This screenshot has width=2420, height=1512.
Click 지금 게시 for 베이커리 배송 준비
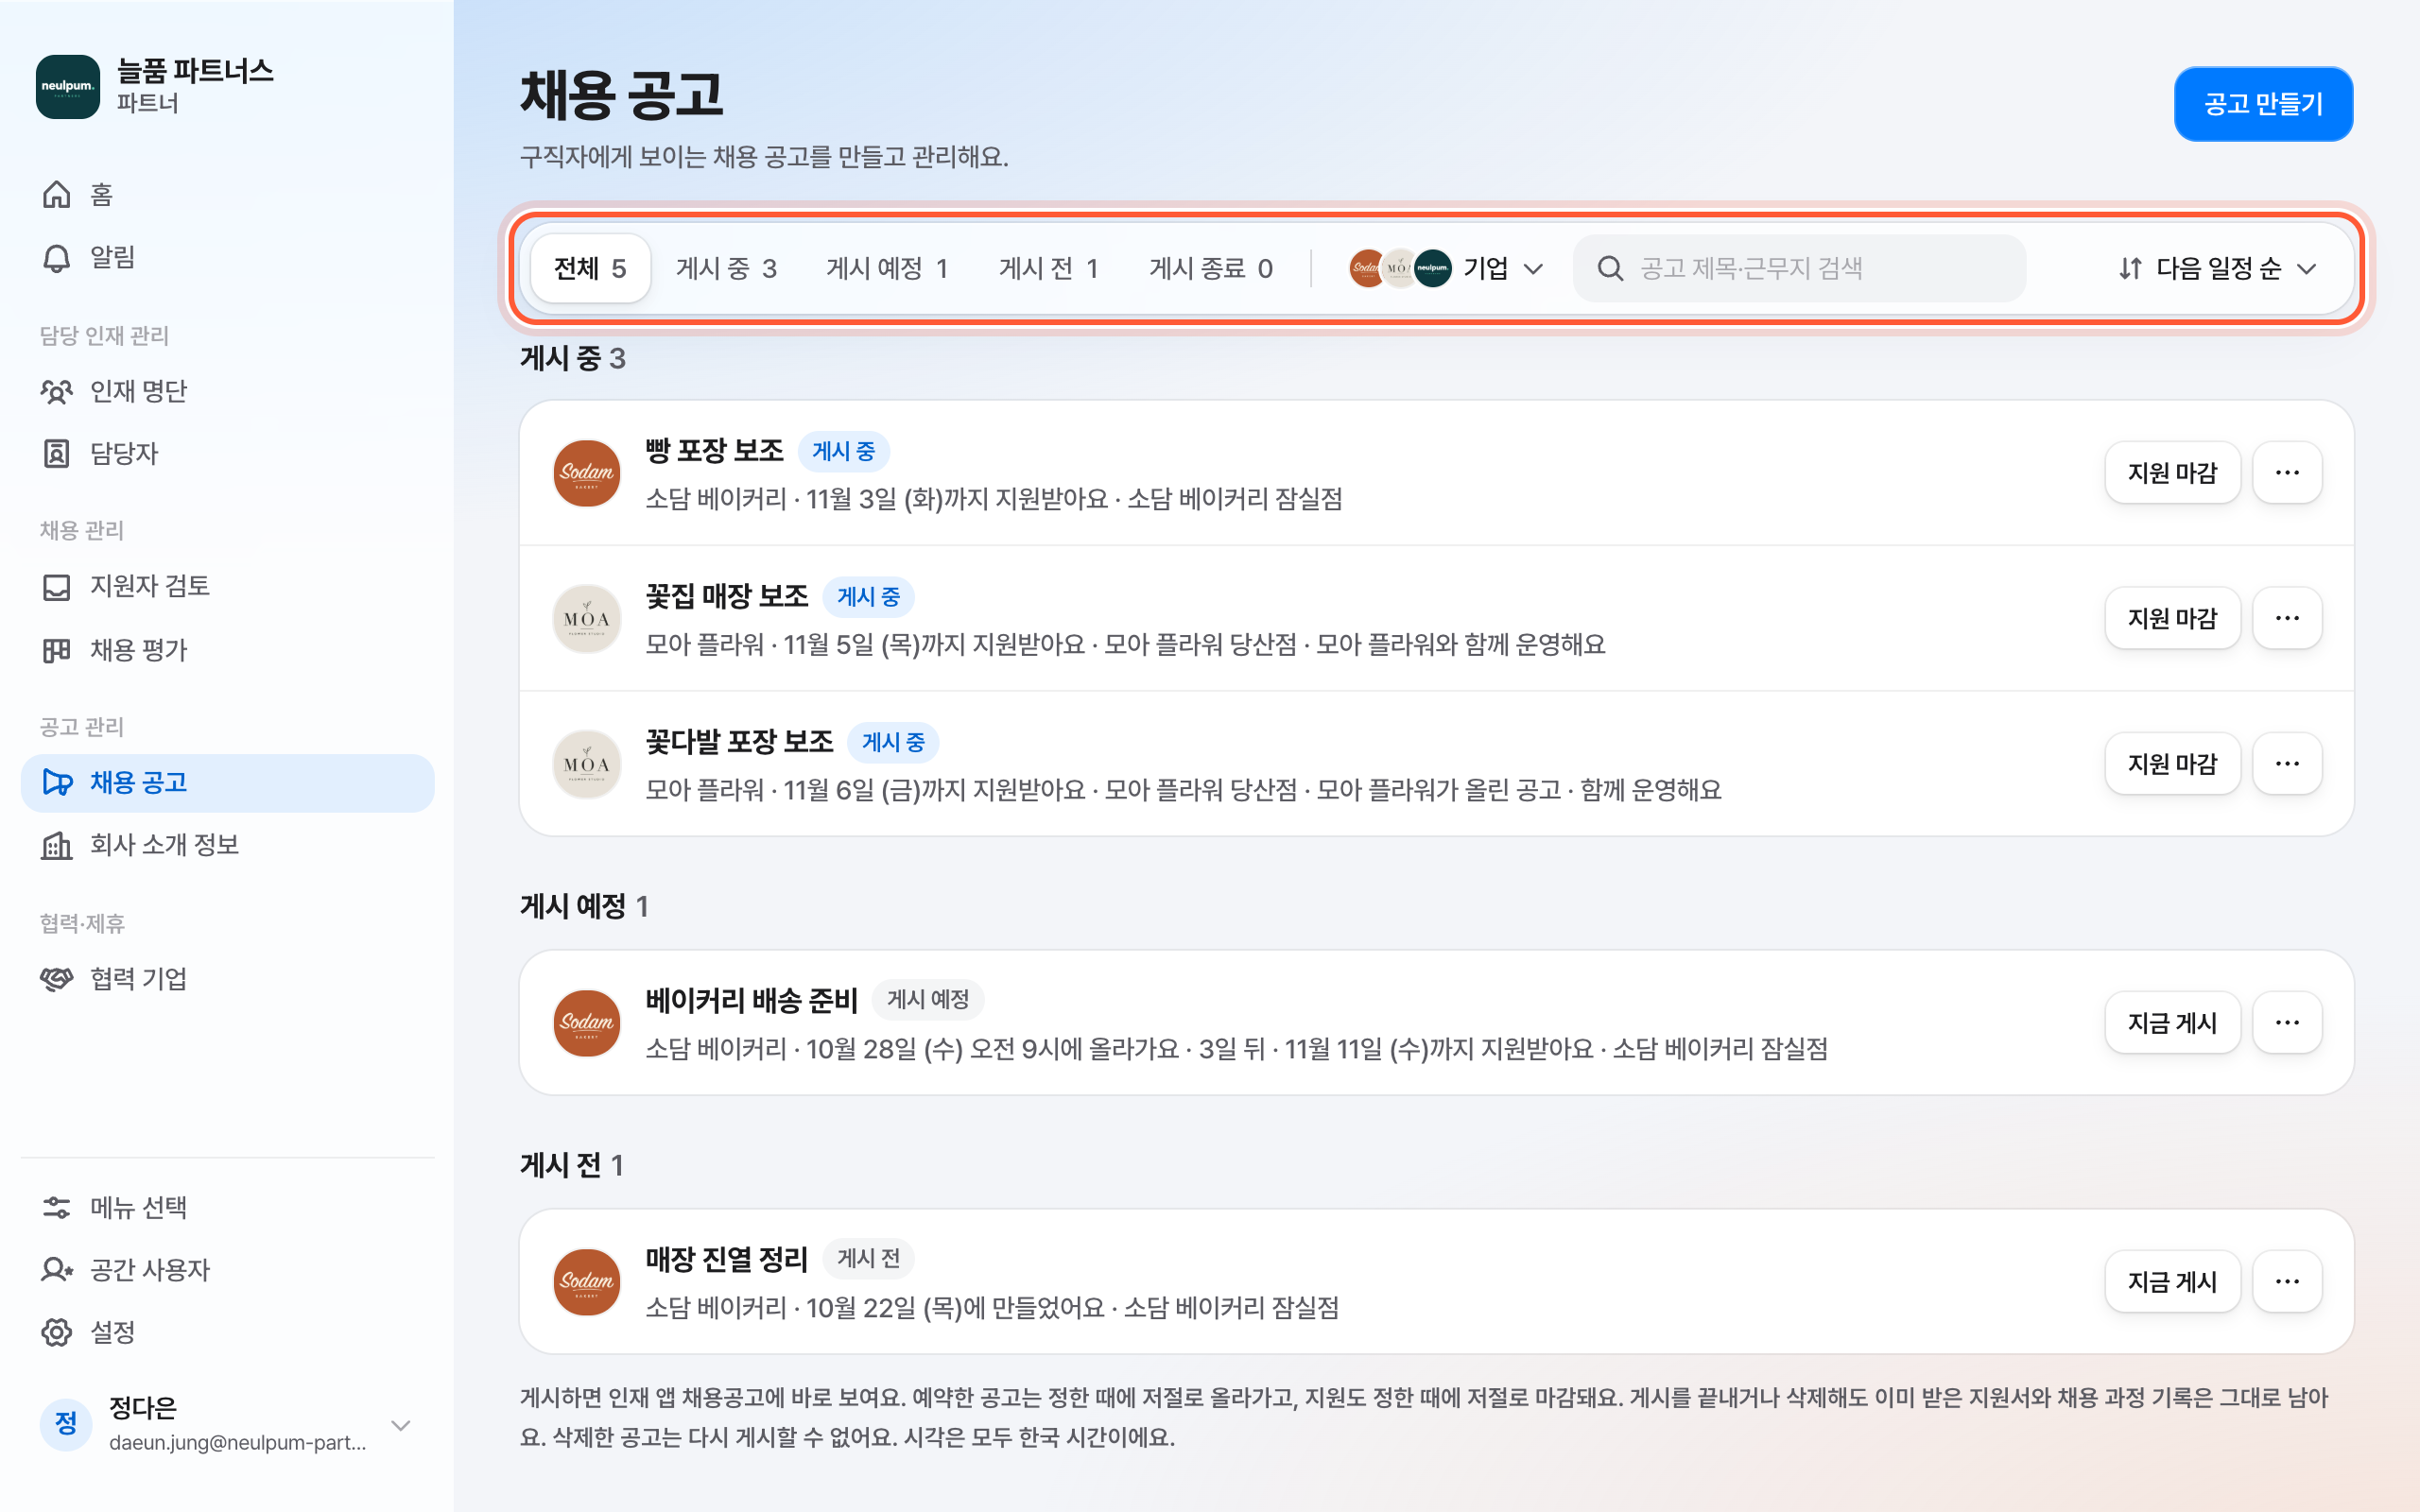tap(2172, 1023)
